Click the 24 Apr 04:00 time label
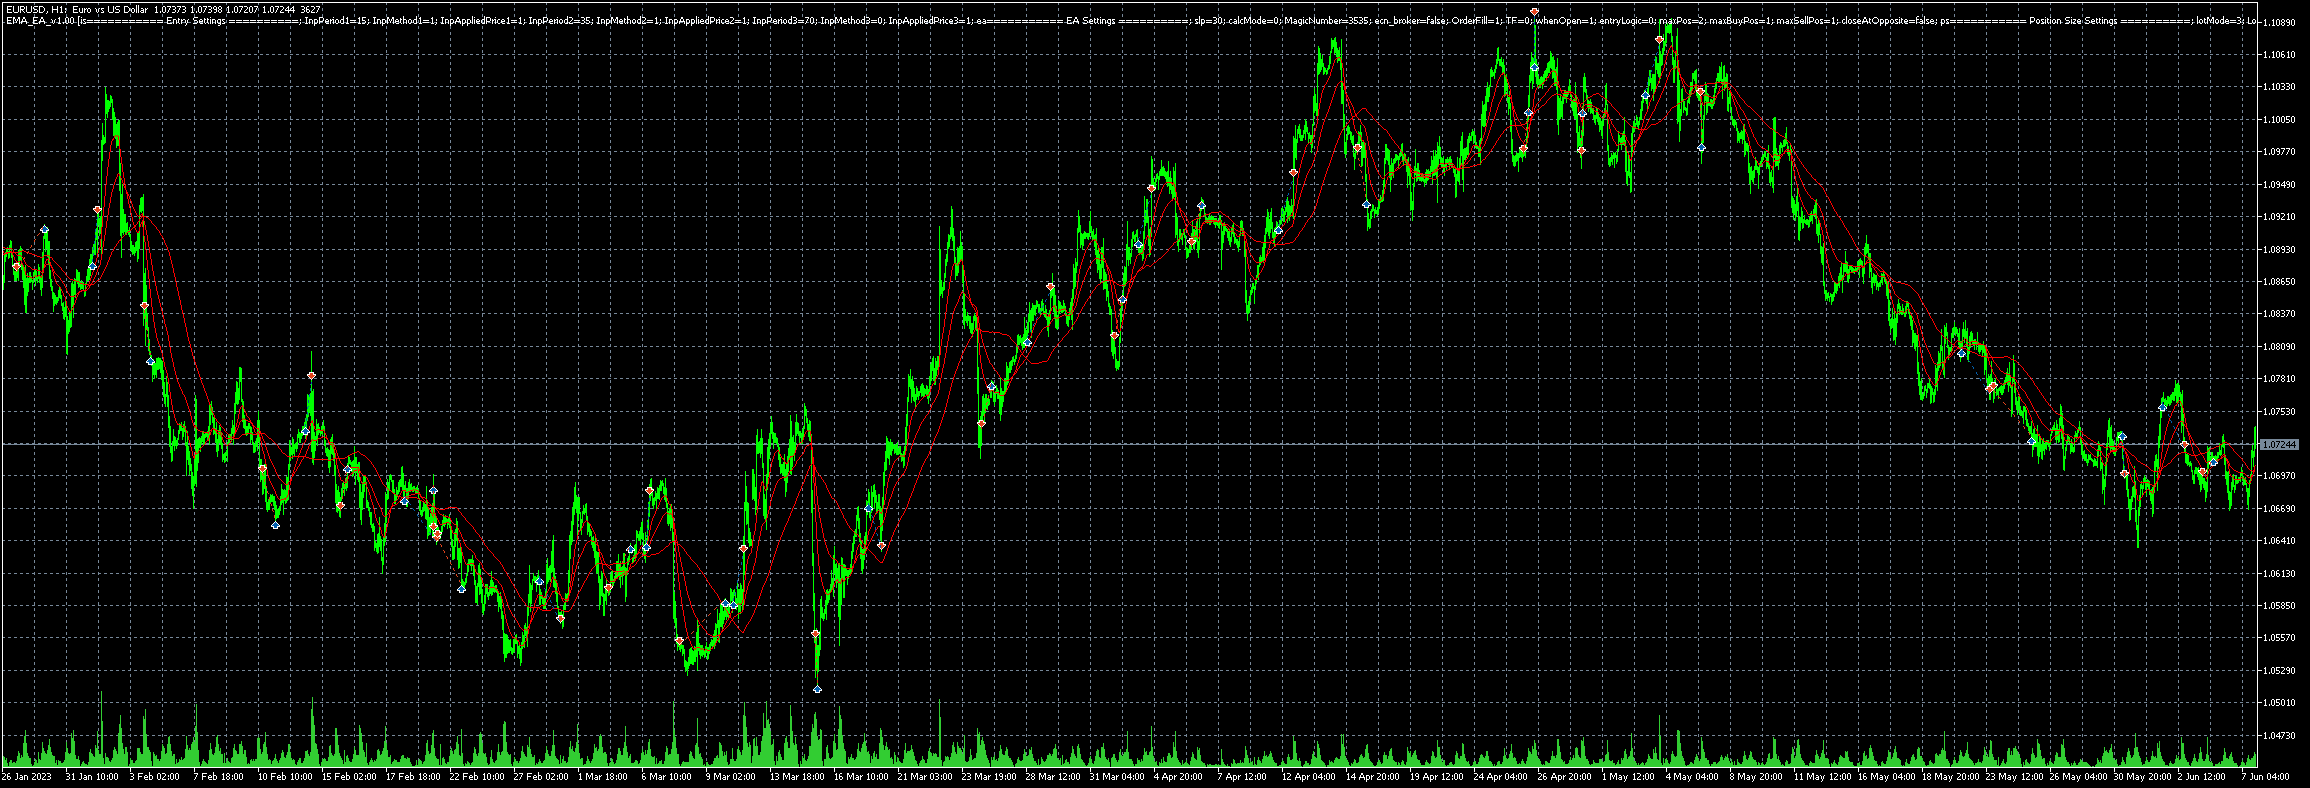The height and width of the screenshot is (788, 2310). pyautogui.click(x=1500, y=777)
